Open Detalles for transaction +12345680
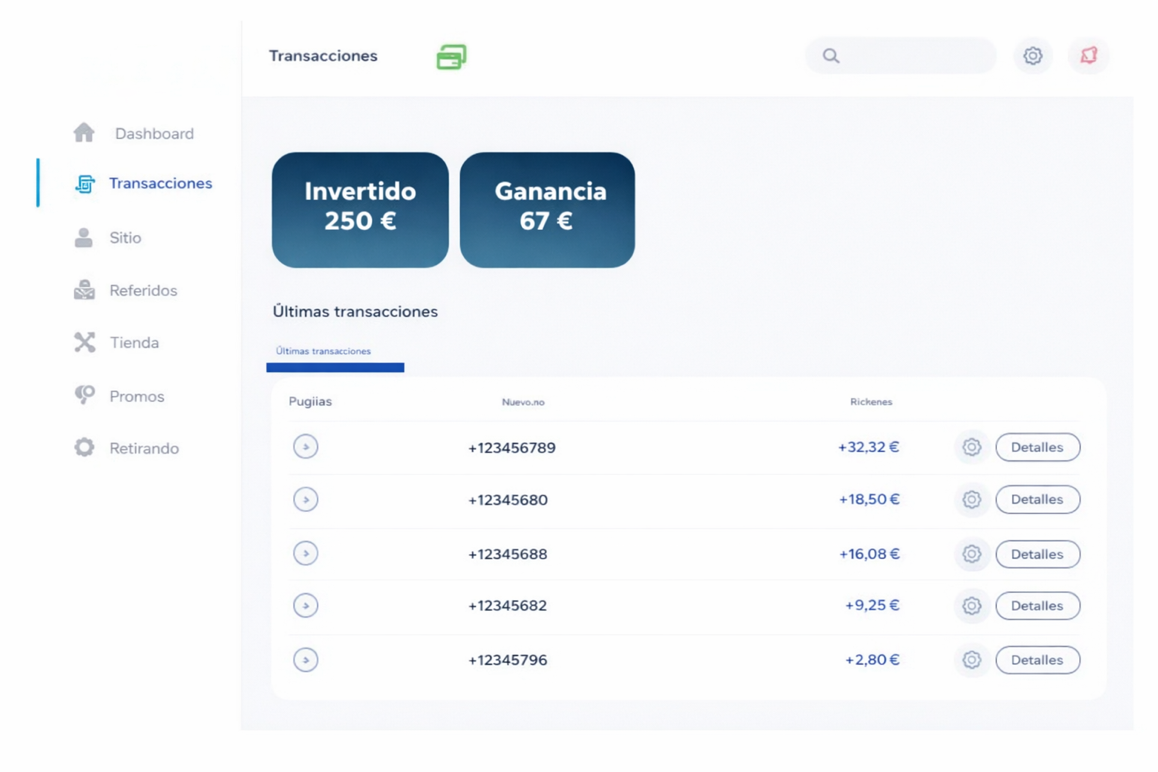The height and width of the screenshot is (772, 1158). coord(1037,499)
